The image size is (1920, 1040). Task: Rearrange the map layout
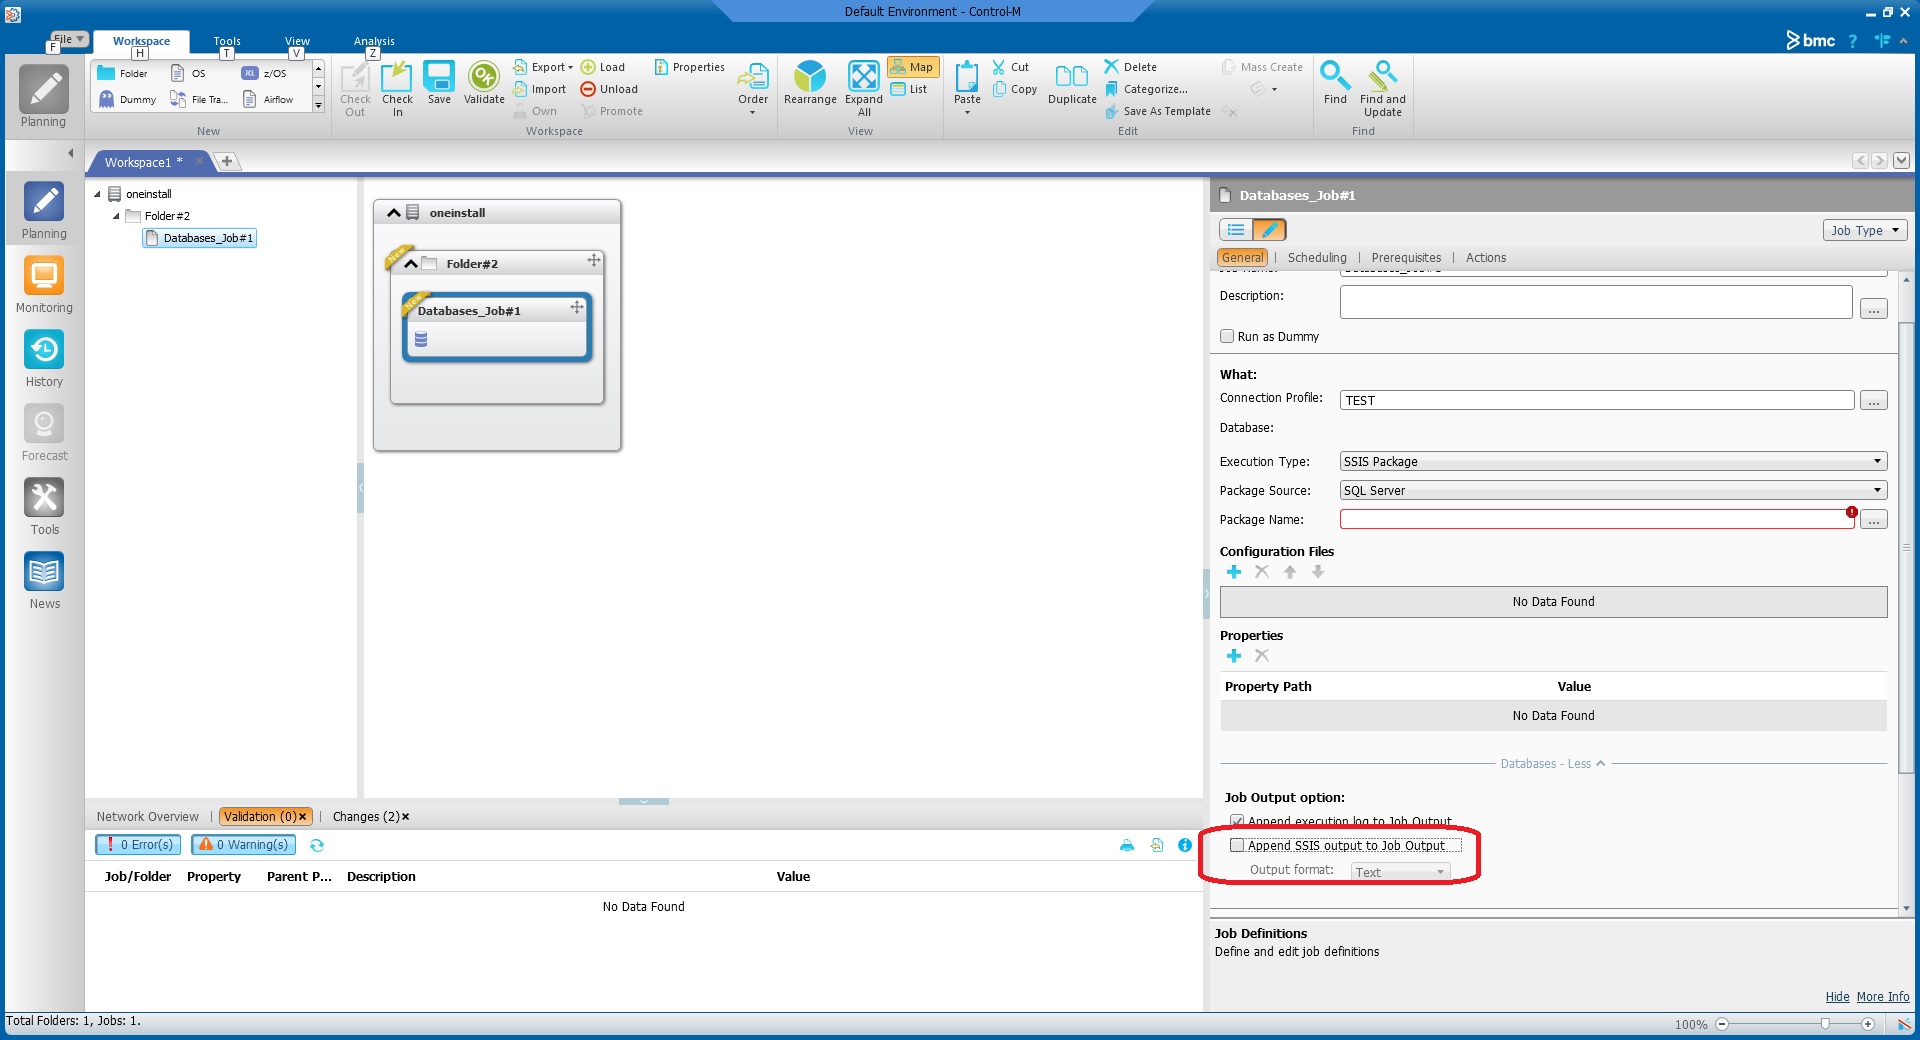coord(810,83)
